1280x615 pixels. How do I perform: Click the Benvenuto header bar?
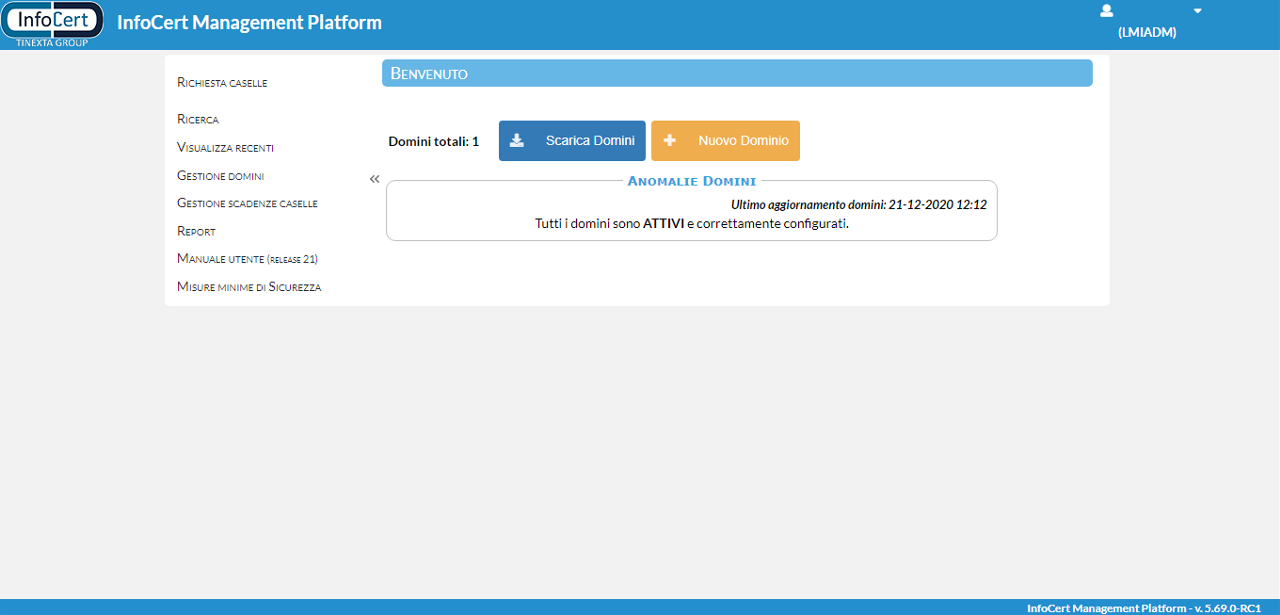coord(736,73)
